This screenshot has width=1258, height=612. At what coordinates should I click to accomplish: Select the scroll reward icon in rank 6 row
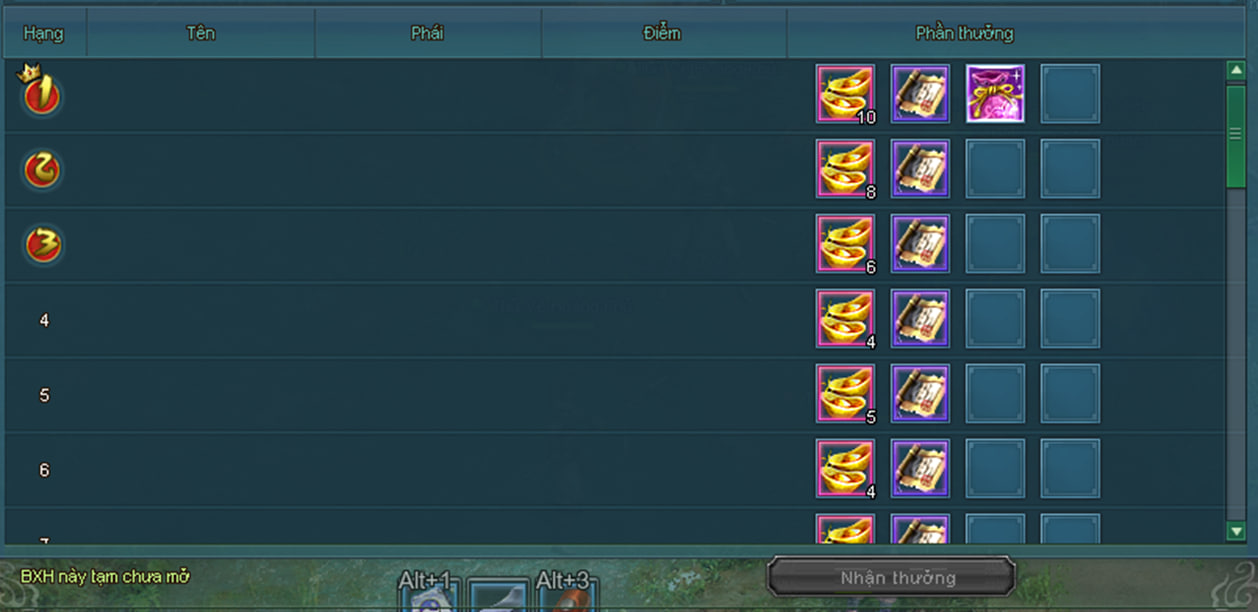920,469
